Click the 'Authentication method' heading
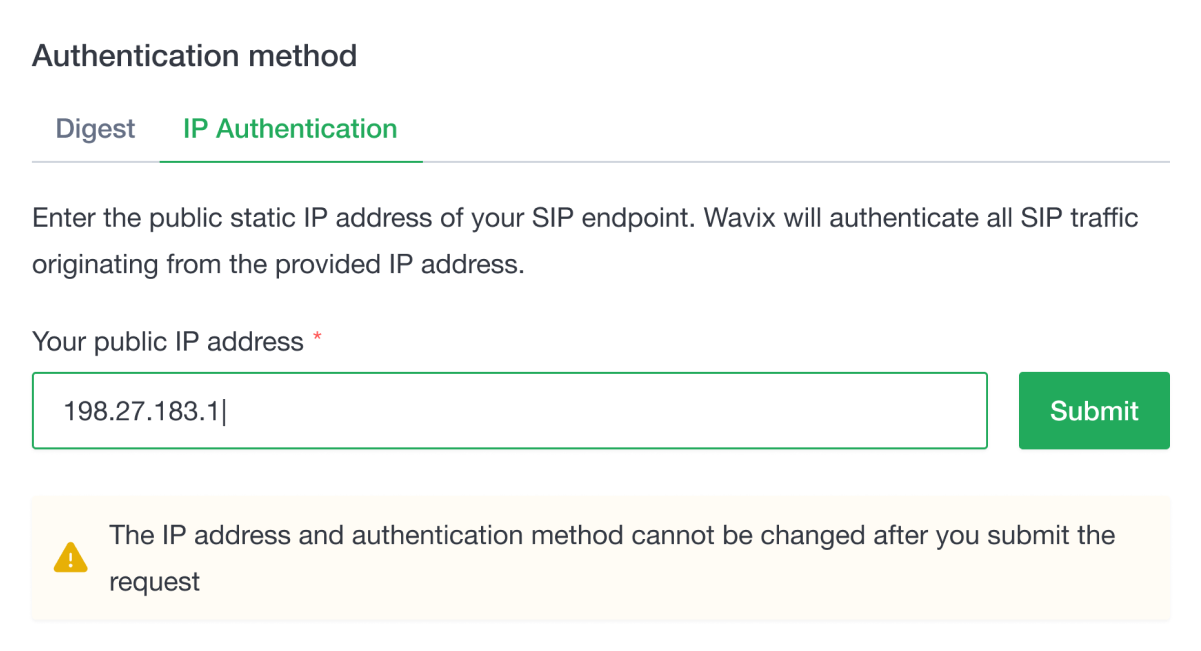Viewport: 1201px width, 651px height. pos(194,56)
